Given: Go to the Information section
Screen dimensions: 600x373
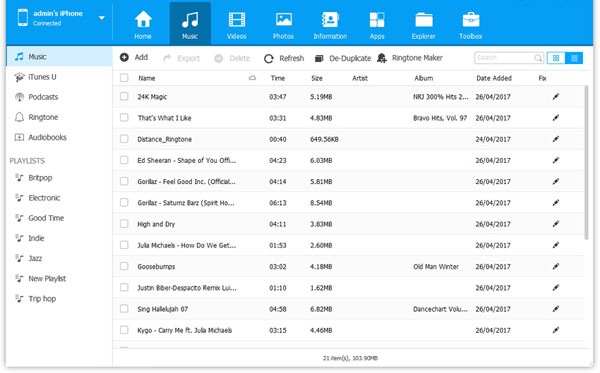Looking at the screenshot, I should [x=330, y=24].
